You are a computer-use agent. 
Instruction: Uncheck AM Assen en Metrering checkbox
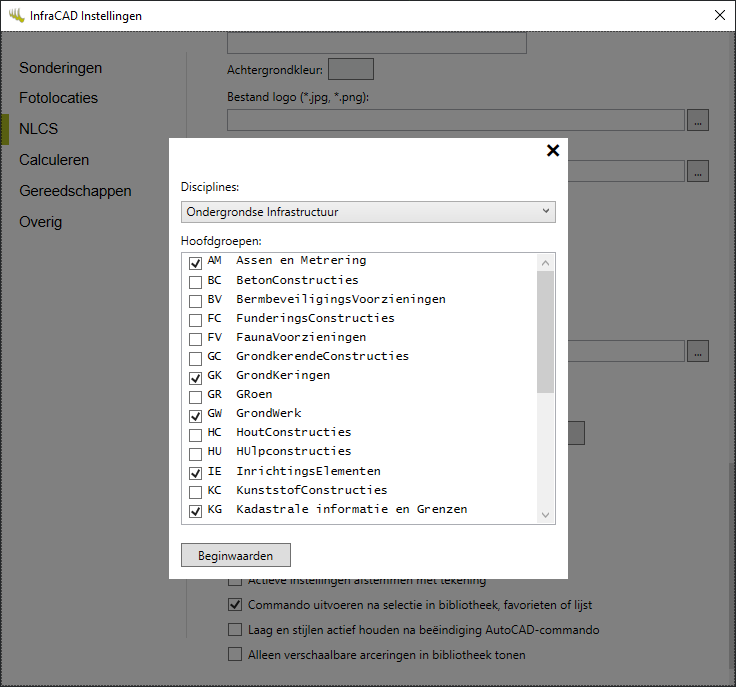(196, 262)
